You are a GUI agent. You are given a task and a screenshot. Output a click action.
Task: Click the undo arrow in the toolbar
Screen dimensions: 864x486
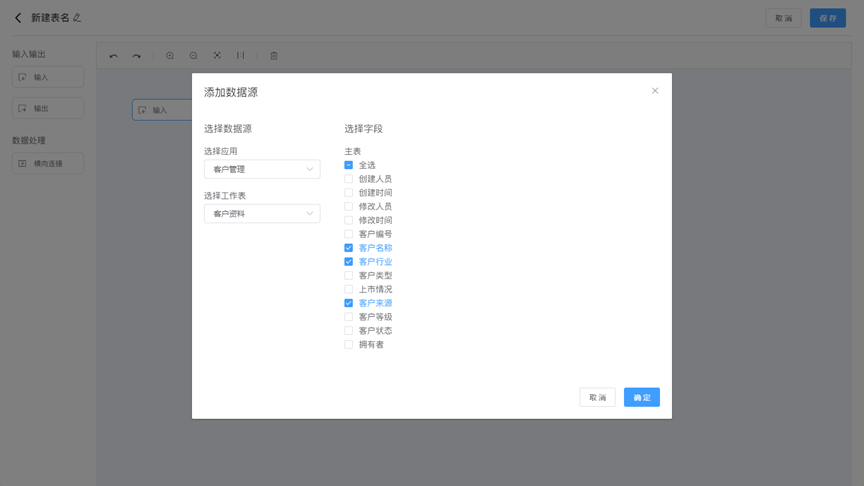click(113, 56)
